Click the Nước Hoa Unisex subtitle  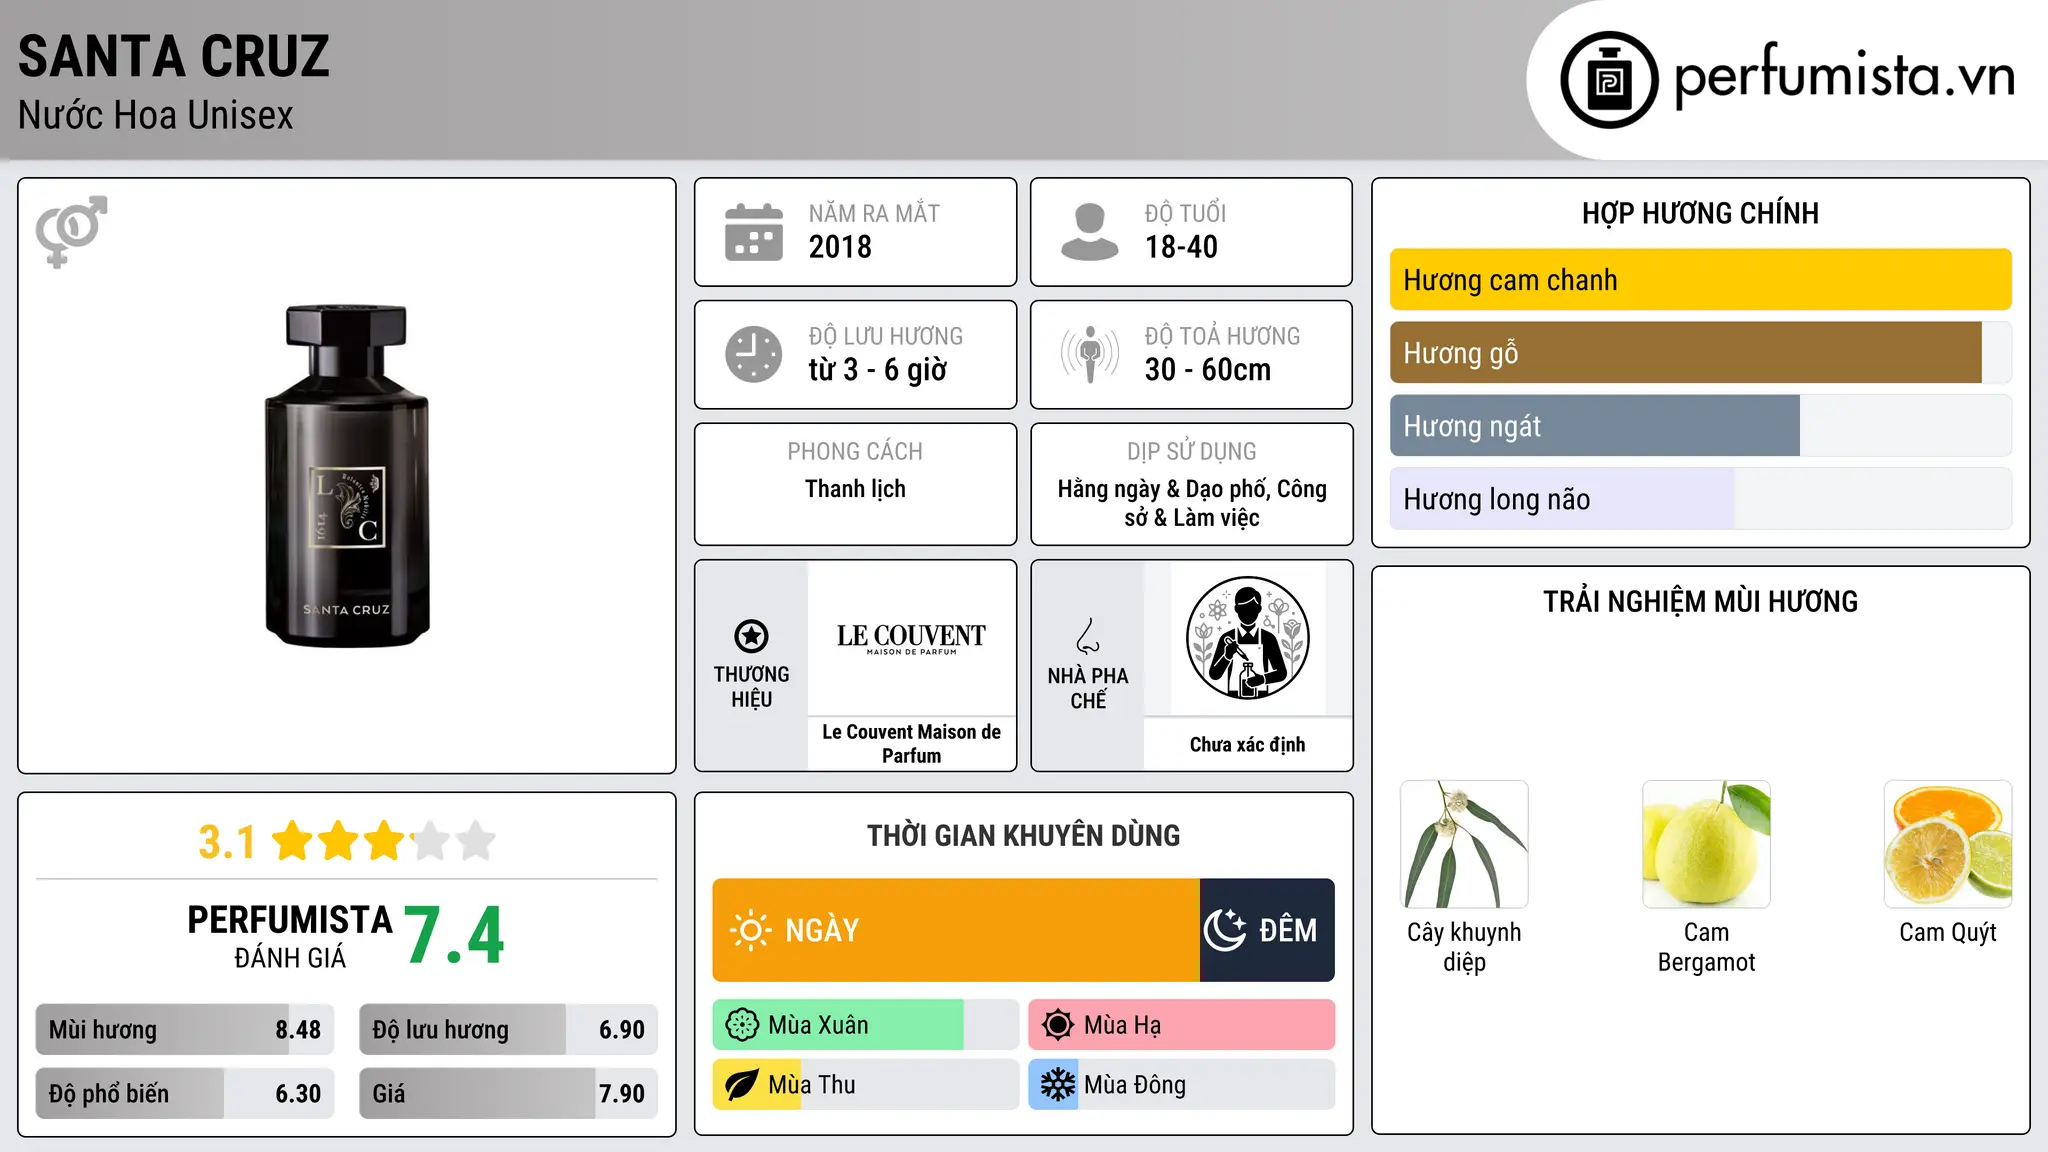point(156,116)
